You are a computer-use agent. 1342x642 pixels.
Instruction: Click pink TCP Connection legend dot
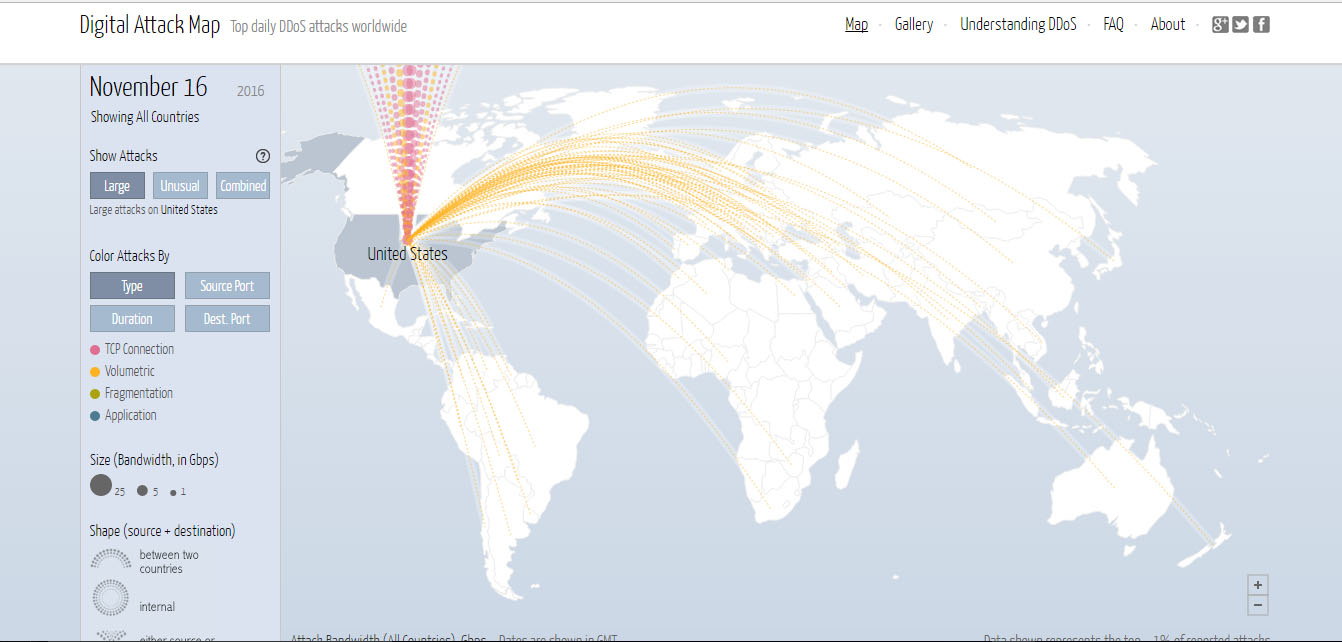tap(95, 350)
